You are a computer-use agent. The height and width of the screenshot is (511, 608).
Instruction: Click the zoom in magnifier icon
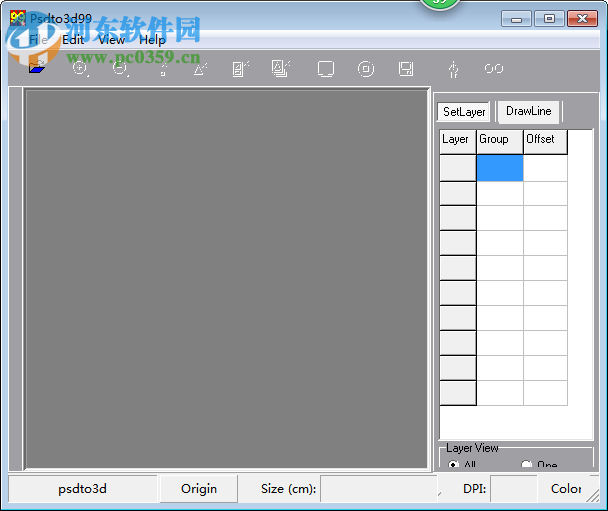(x=81, y=69)
